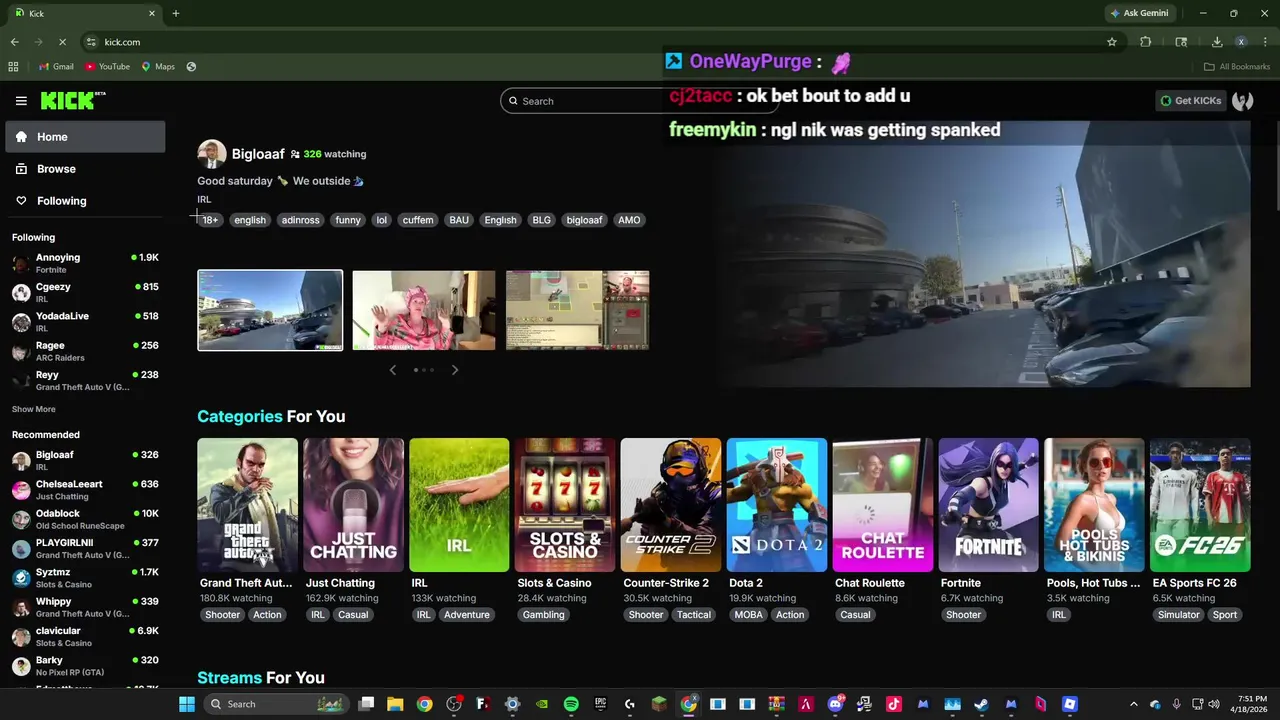Click MOBA tag under Dota 2
Image resolution: width=1280 pixels, height=720 pixels.
748,615
